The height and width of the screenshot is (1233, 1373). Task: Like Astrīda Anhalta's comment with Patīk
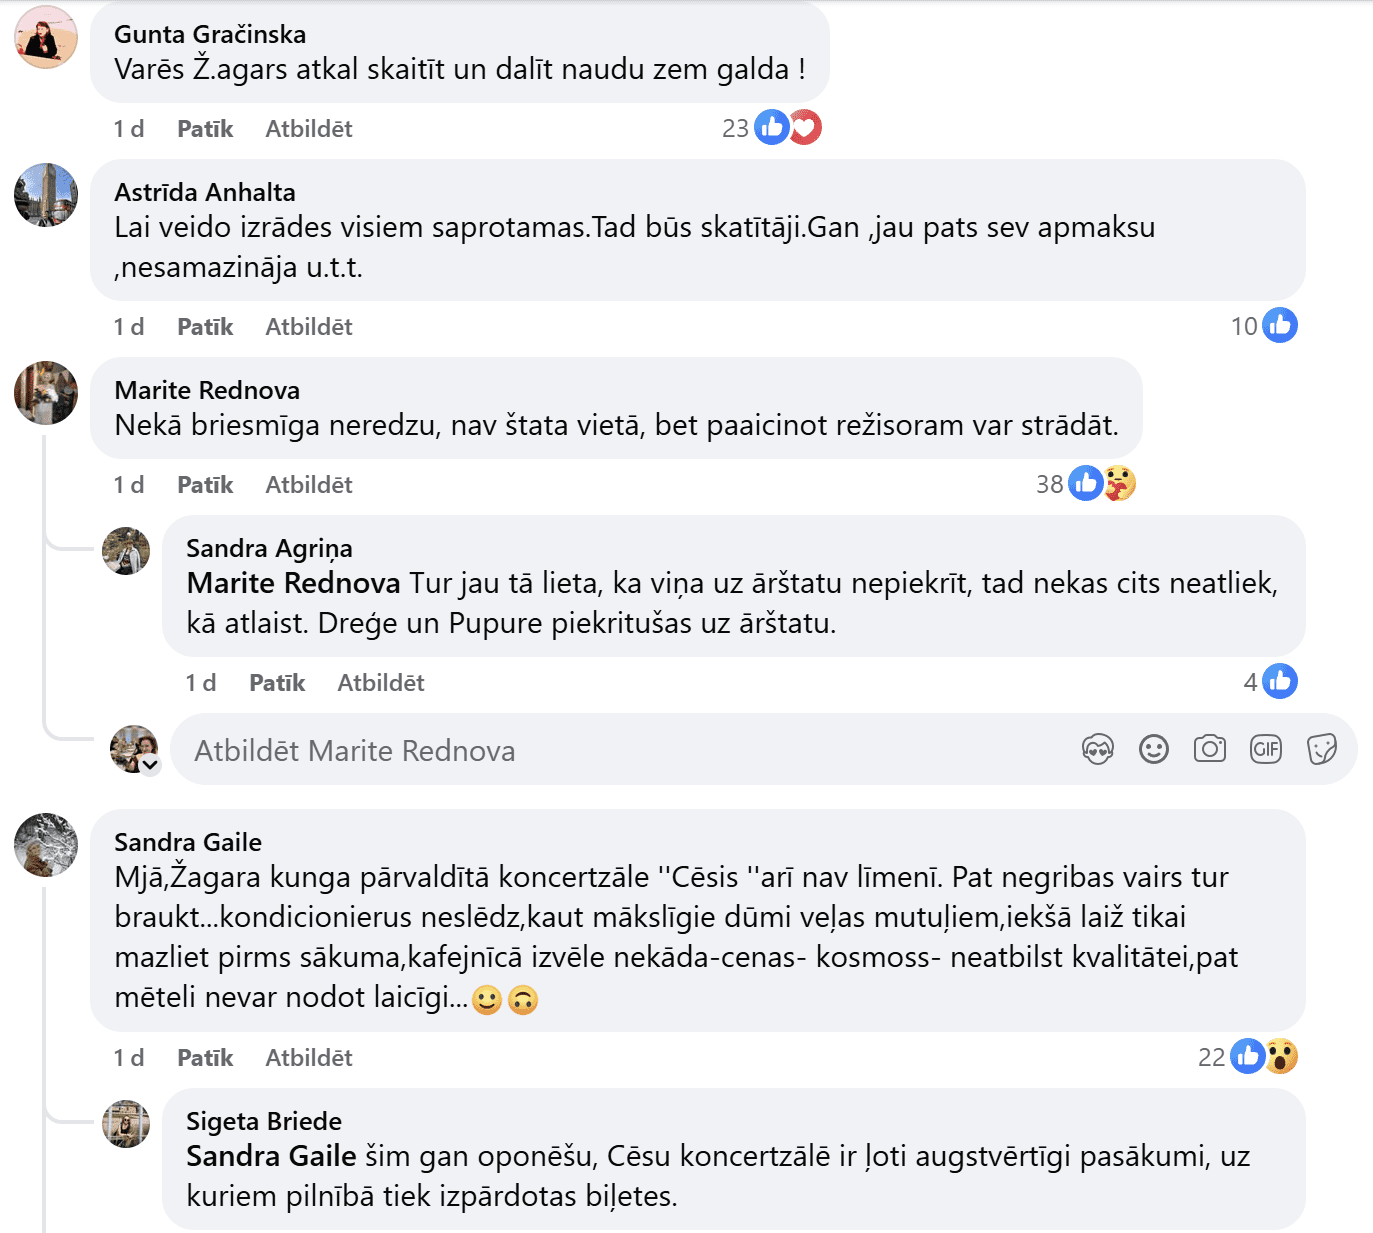205,327
